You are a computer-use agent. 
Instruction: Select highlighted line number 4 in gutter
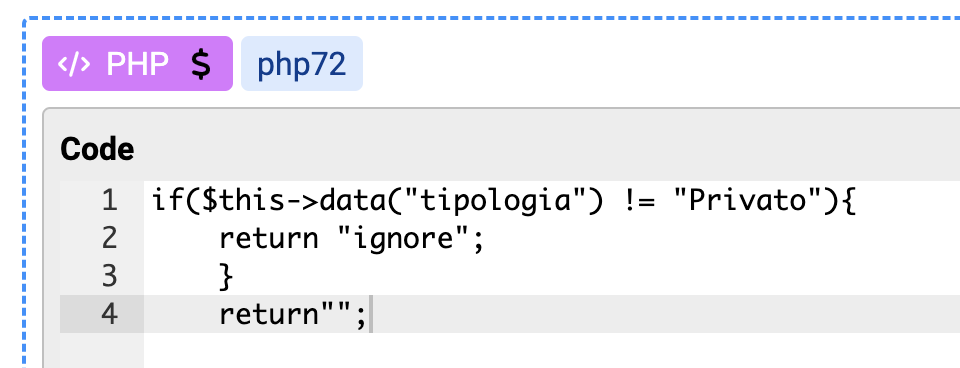tap(109, 314)
